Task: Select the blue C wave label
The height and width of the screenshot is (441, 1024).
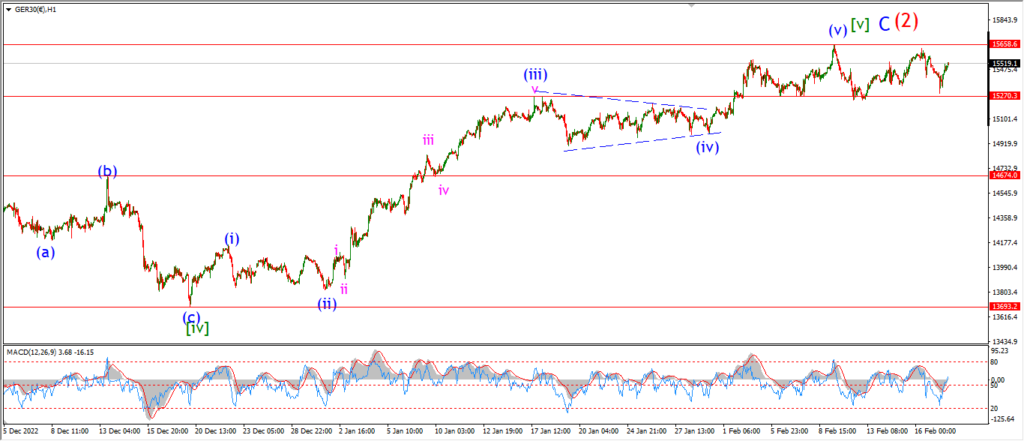Action: click(883, 24)
